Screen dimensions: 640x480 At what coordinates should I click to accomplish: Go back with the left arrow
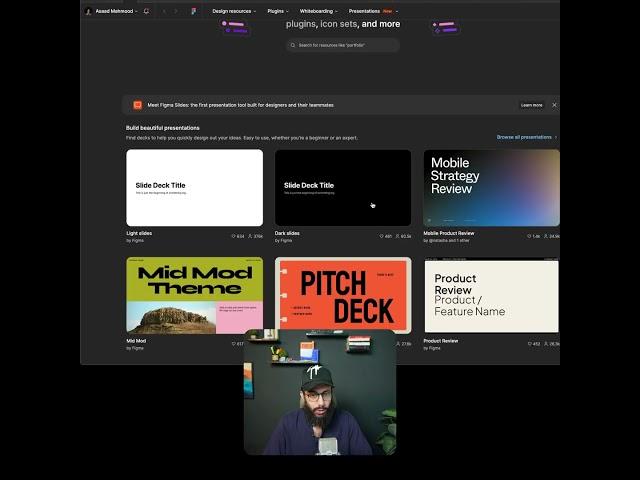point(164,11)
